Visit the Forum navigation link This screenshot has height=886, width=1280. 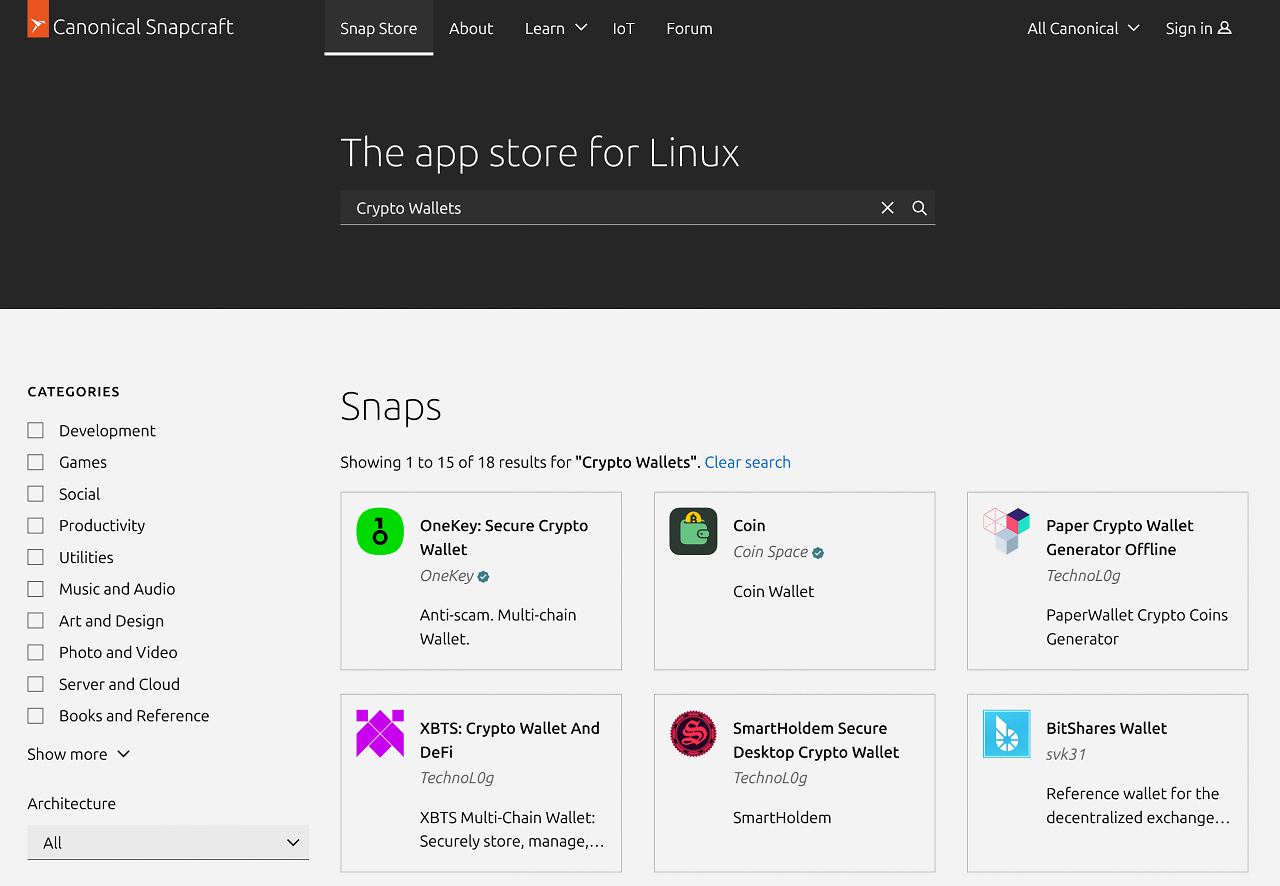689,28
